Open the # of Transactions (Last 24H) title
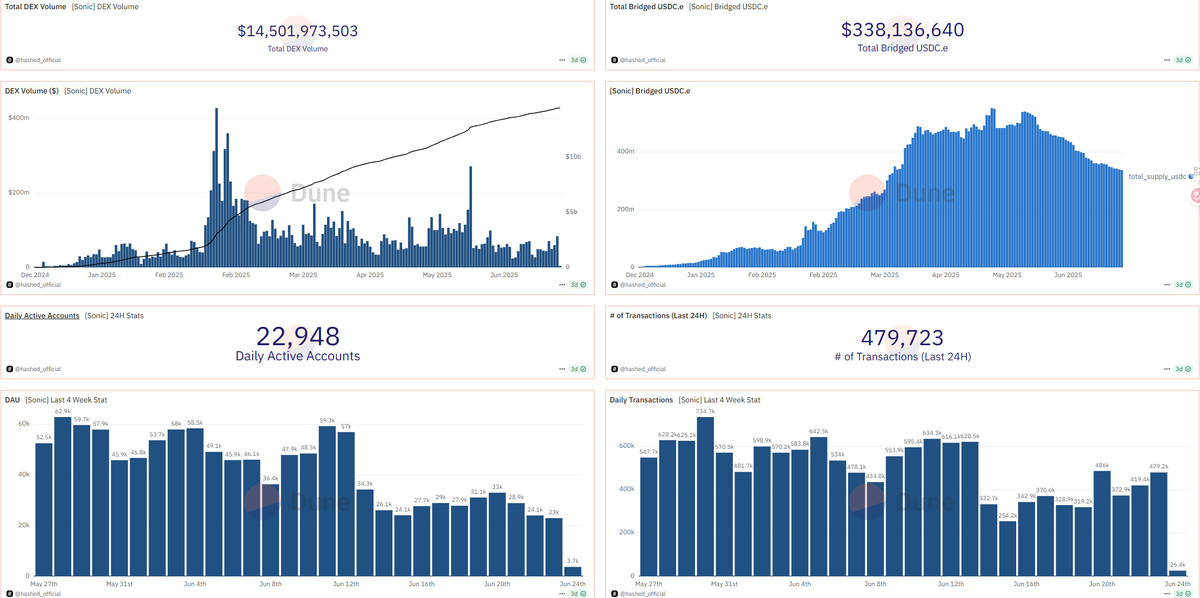Screen dimensions: 1200x598 coord(658,315)
